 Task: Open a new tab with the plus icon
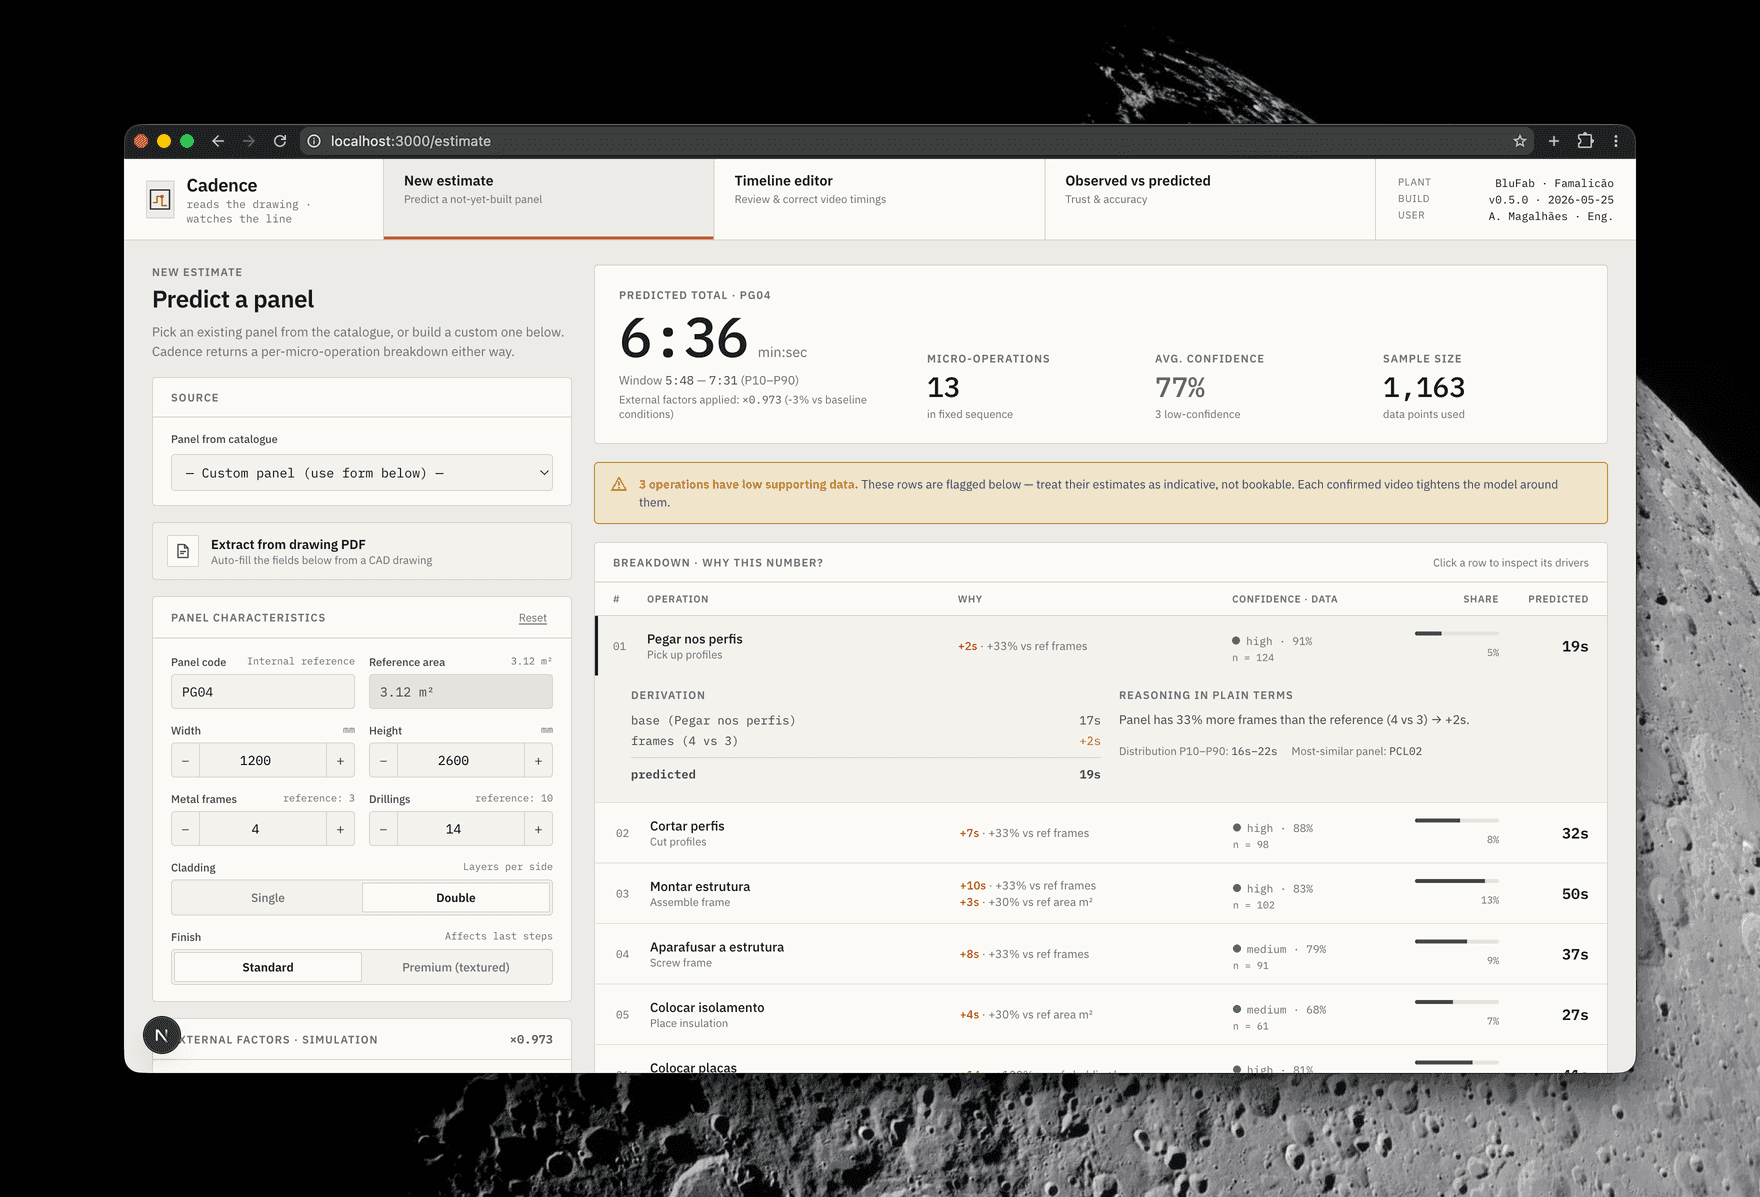tap(1554, 141)
